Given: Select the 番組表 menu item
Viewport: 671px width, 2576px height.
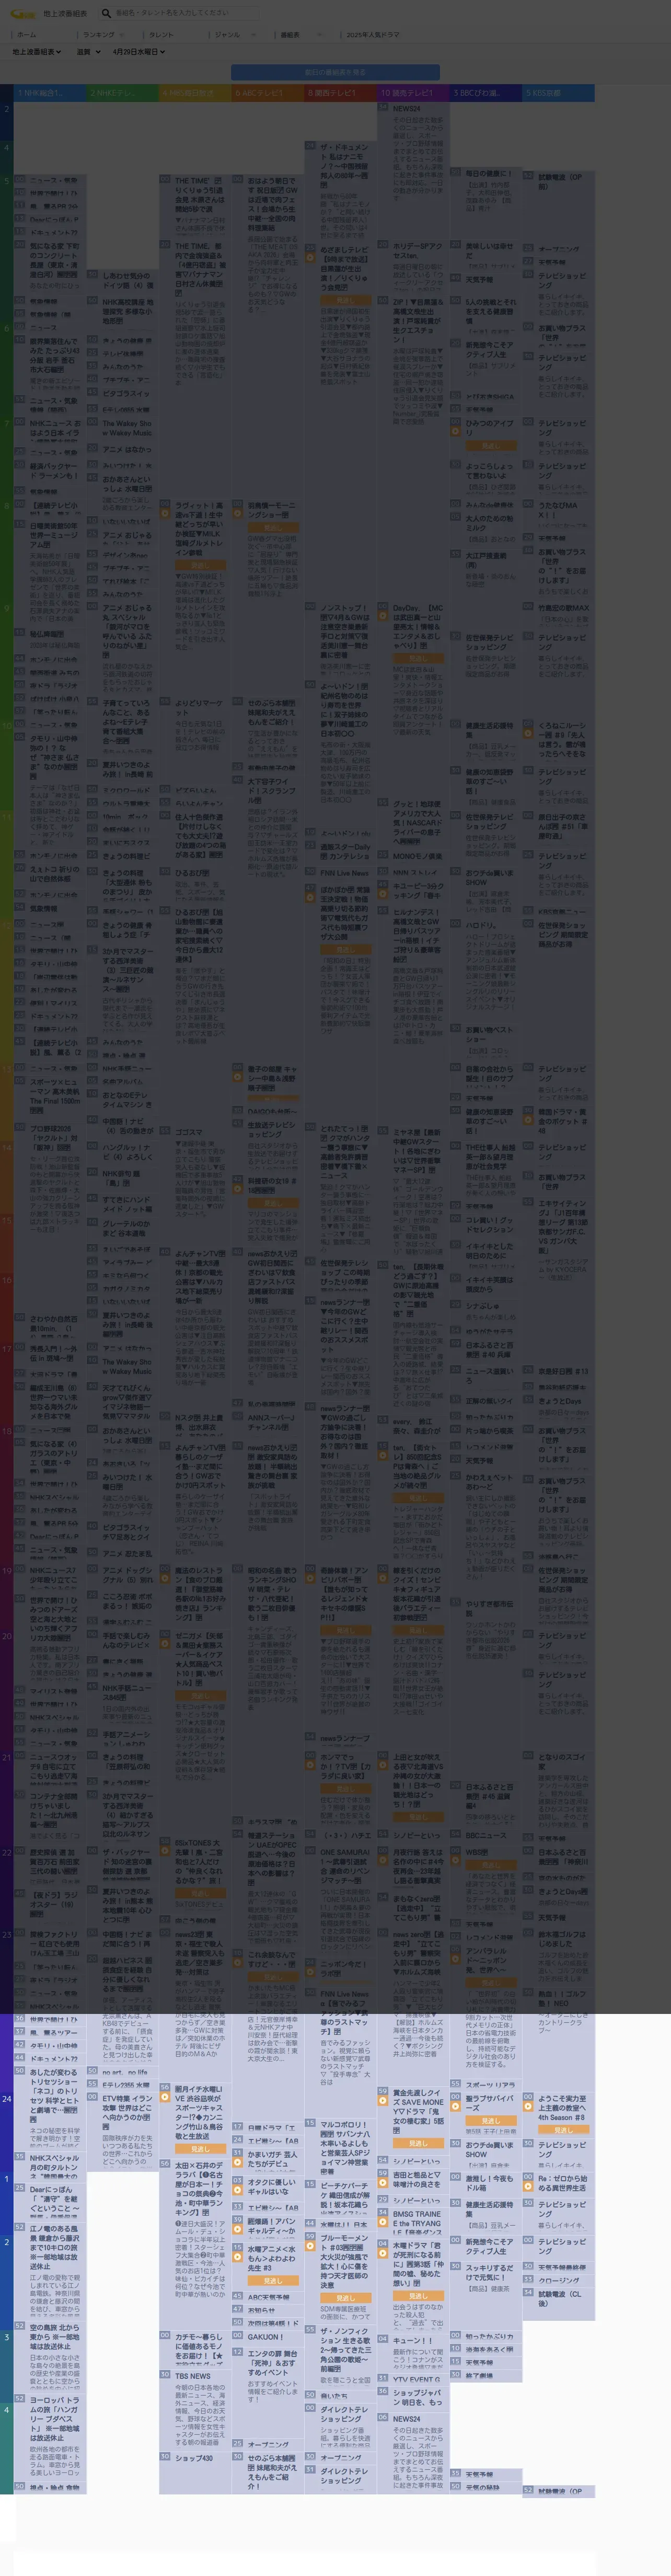Looking at the screenshot, I should pos(290,34).
